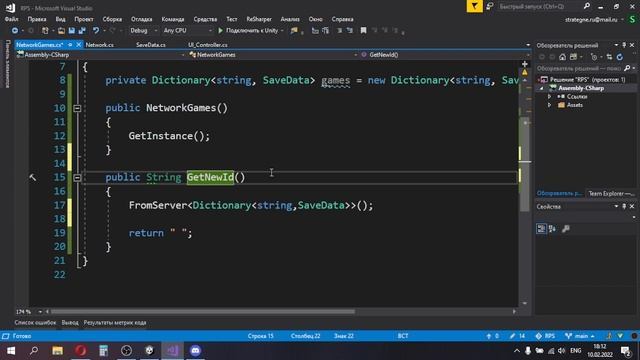Switch to the UI_Controller.cs tab
Image resolution: width=640 pixels, height=360 pixels.
click(208, 45)
